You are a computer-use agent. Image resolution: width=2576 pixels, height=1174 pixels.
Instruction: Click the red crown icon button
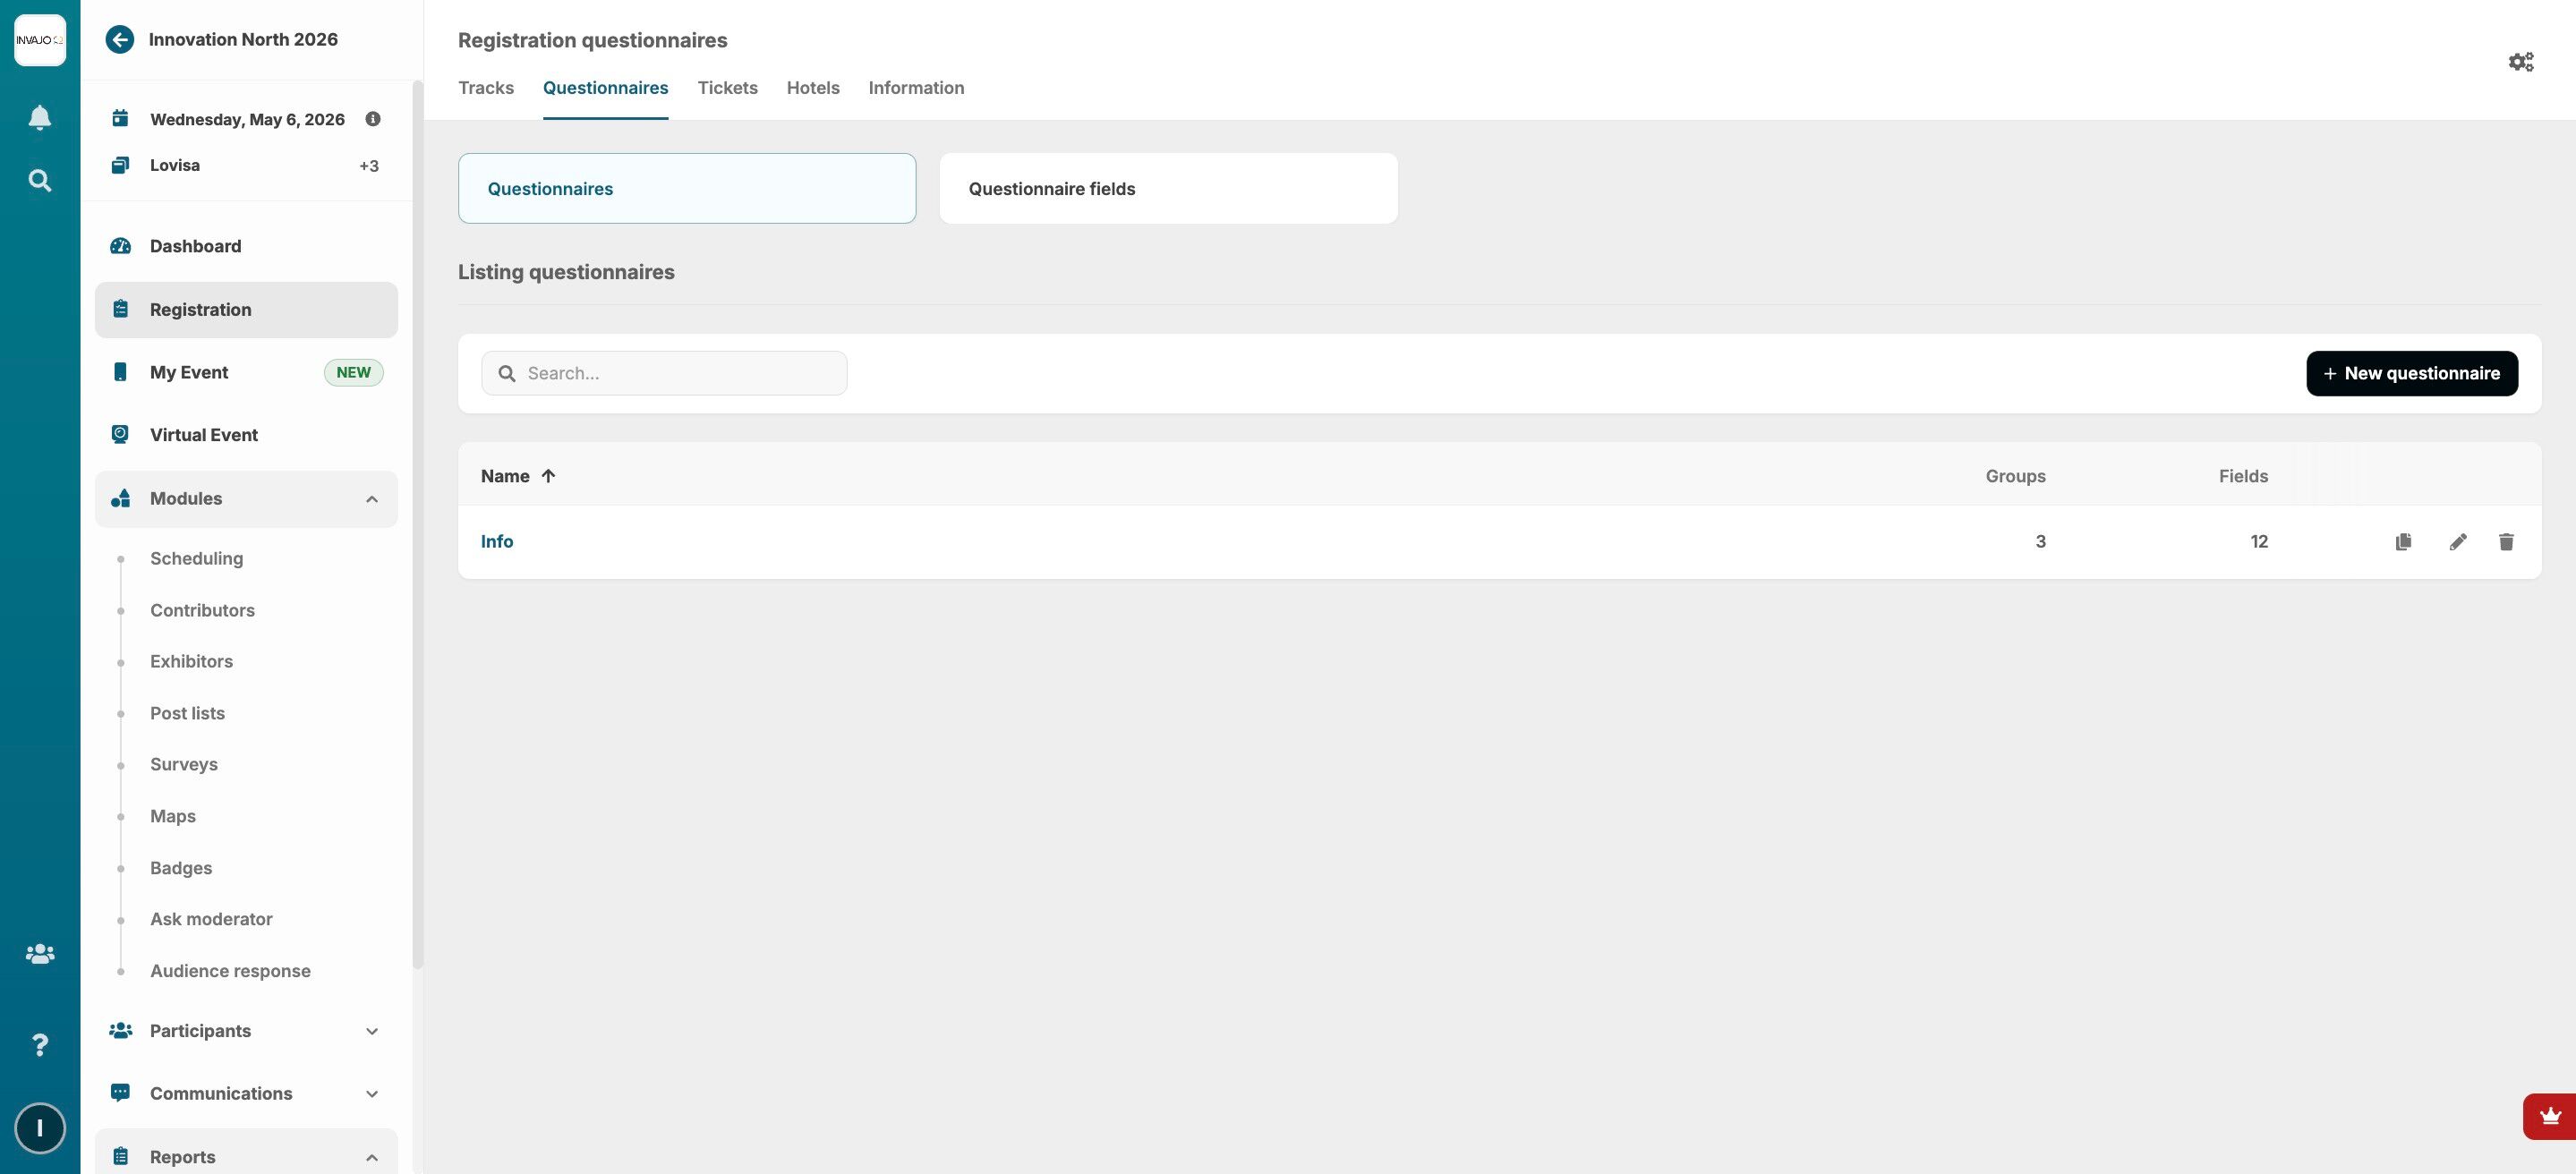[x=2549, y=1116]
